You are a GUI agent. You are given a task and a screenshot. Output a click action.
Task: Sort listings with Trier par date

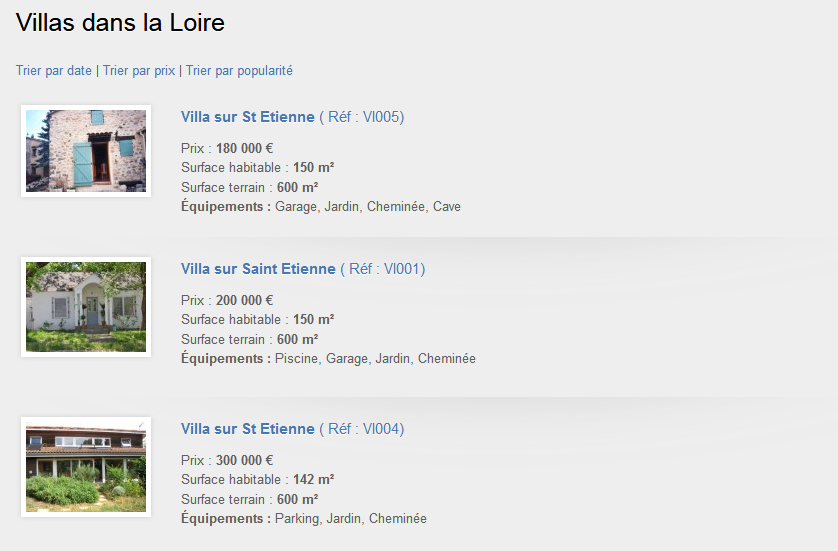[54, 71]
